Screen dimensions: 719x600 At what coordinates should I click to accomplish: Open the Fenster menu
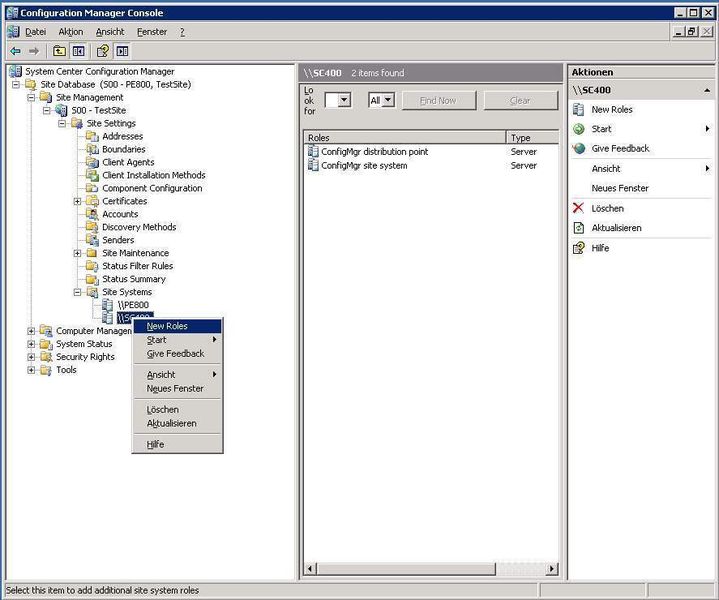pyautogui.click(x=152, y=32)
